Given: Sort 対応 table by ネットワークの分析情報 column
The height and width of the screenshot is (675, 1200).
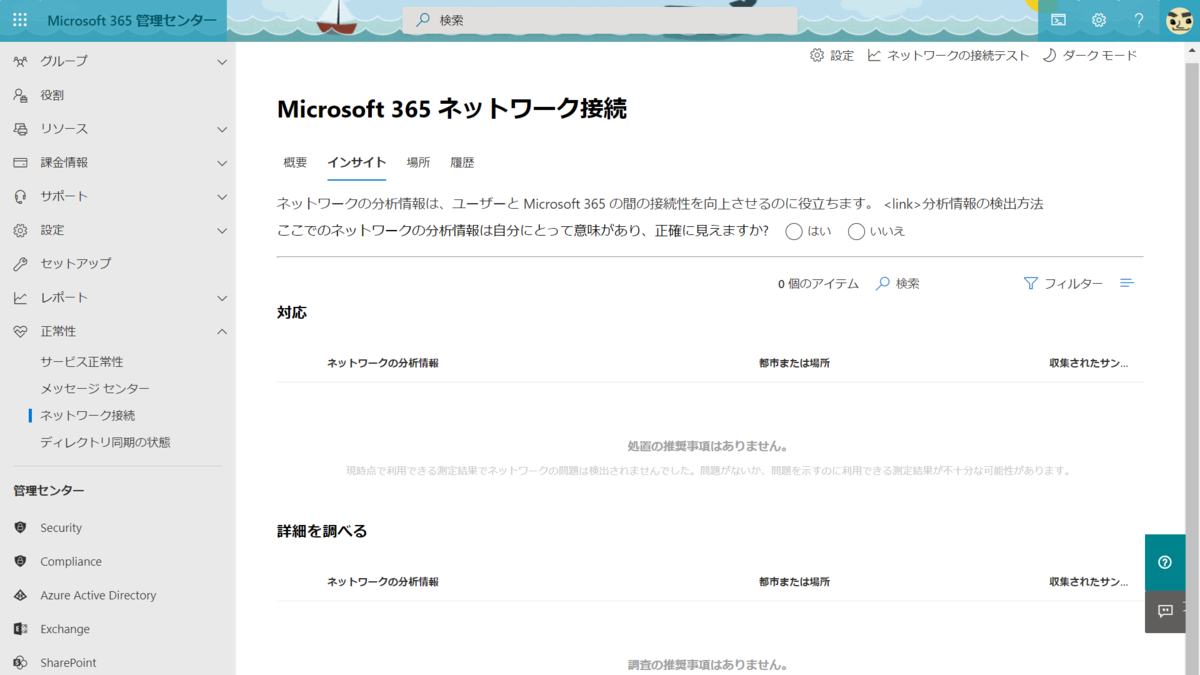Looking at the screenshot, I should pos(383,363).
